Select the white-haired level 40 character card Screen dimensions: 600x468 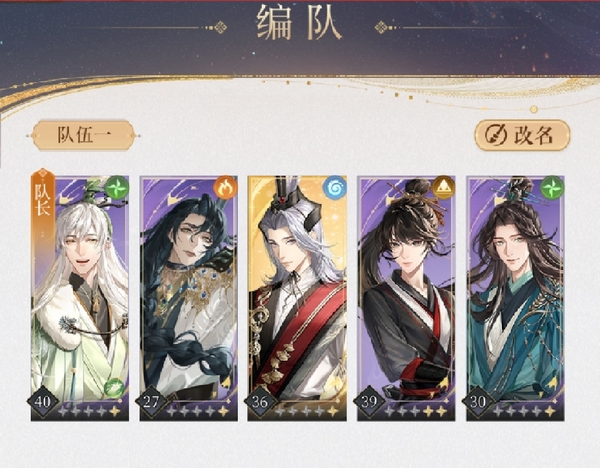[80, 298]
